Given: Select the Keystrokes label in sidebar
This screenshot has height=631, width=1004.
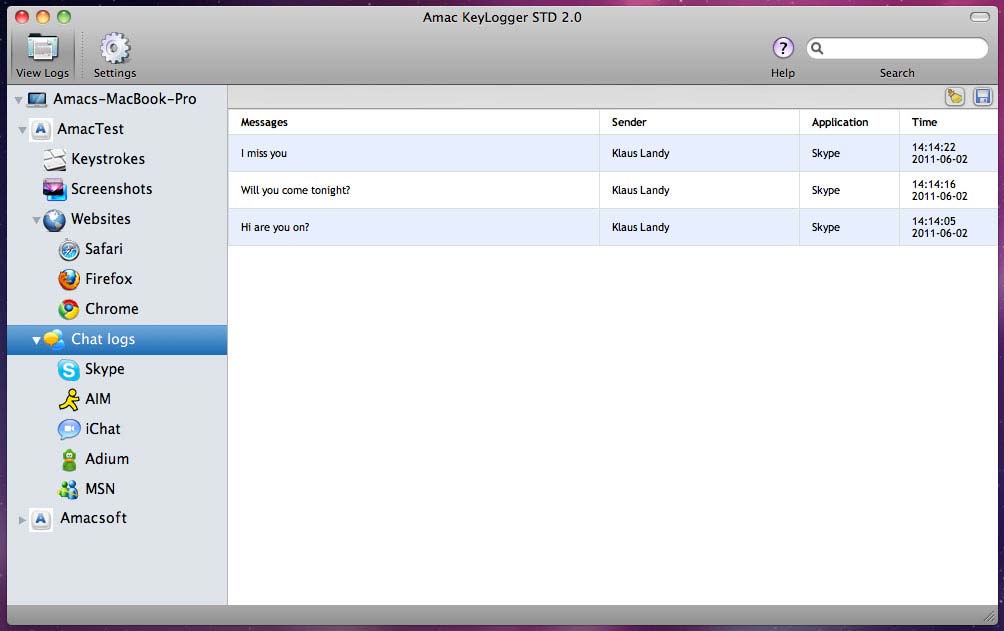Looking at the screenshot, I should 108,160.
